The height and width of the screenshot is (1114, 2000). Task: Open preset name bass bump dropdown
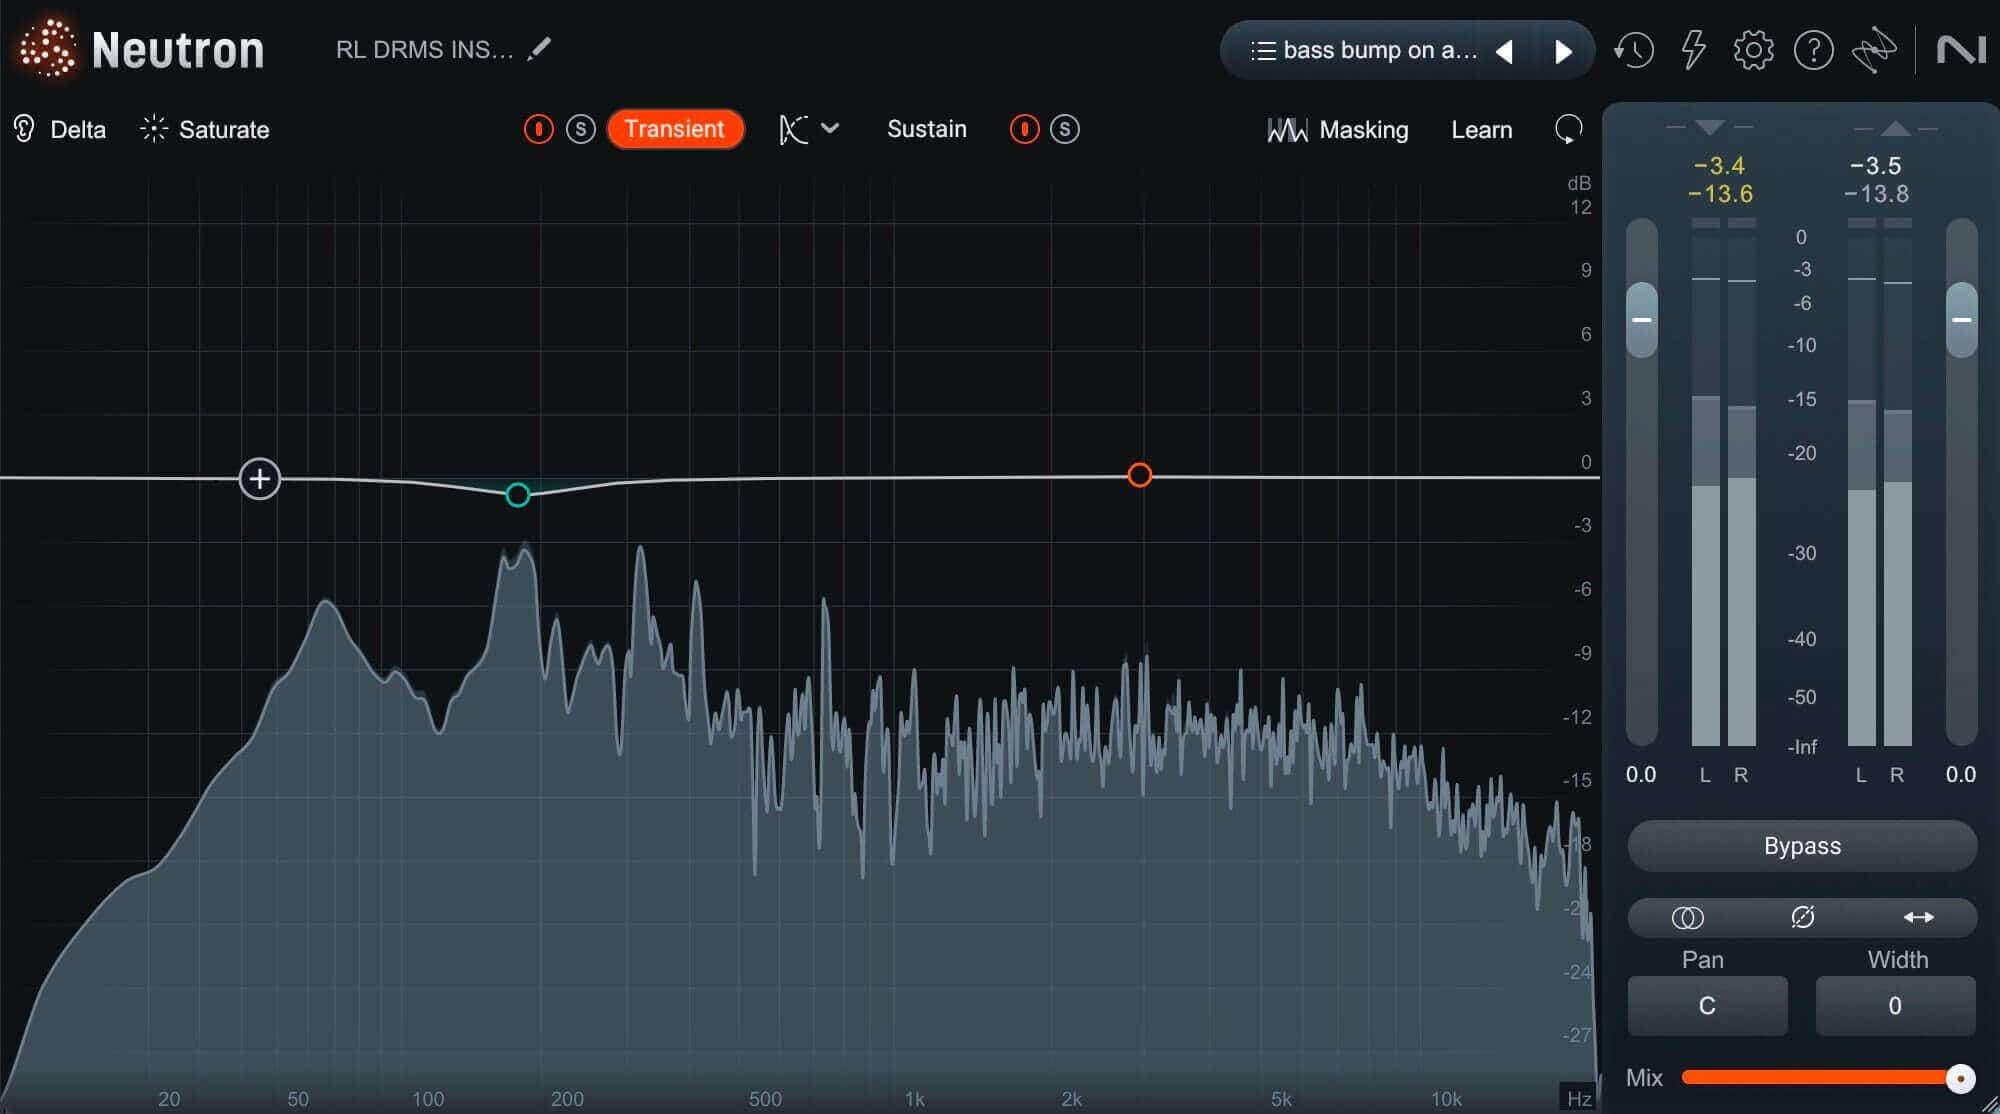coord(1380,50)
